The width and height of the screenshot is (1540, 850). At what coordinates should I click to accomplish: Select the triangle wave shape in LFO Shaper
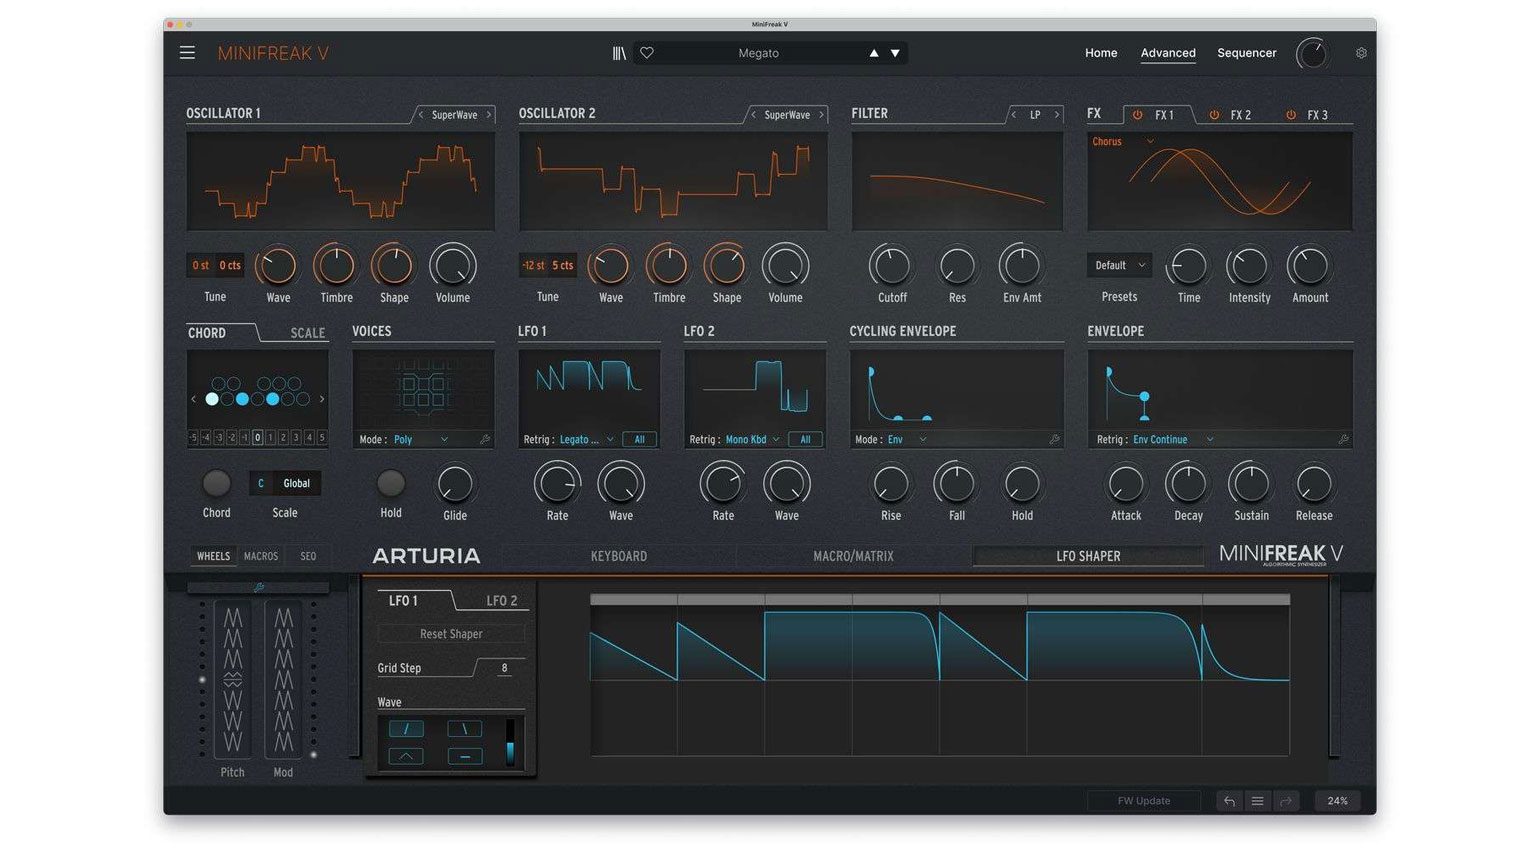point(406,756)
